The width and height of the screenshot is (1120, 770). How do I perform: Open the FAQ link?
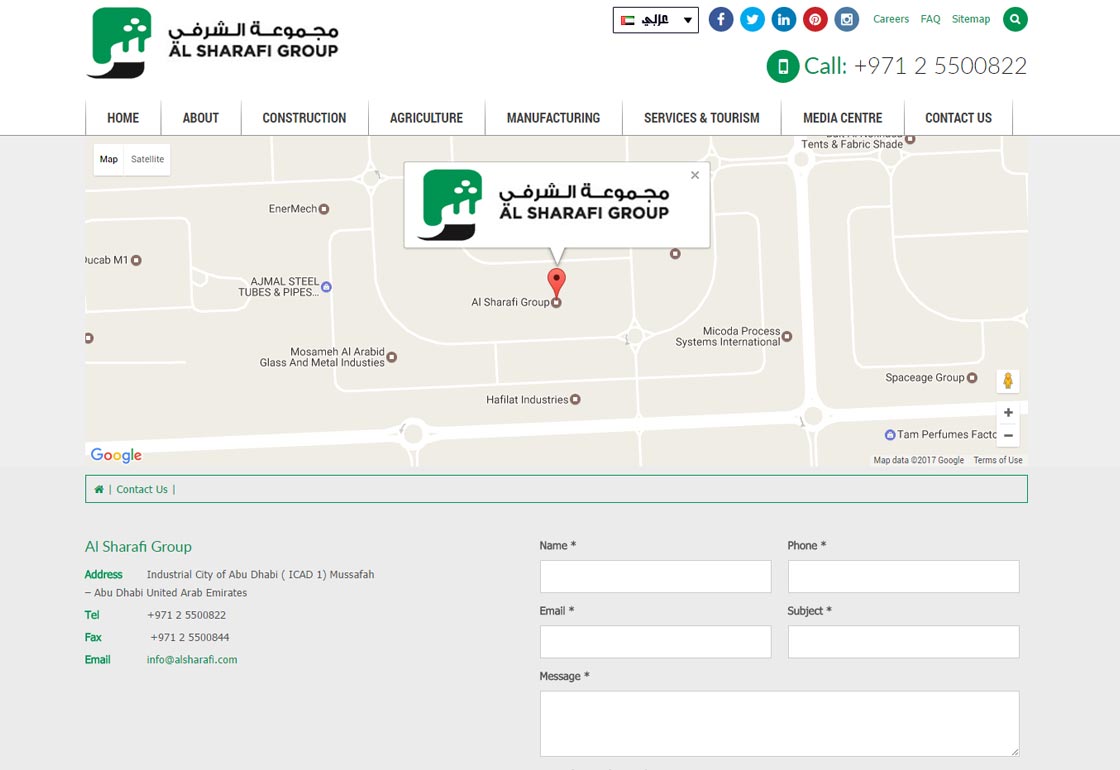(x=930, y=19)
